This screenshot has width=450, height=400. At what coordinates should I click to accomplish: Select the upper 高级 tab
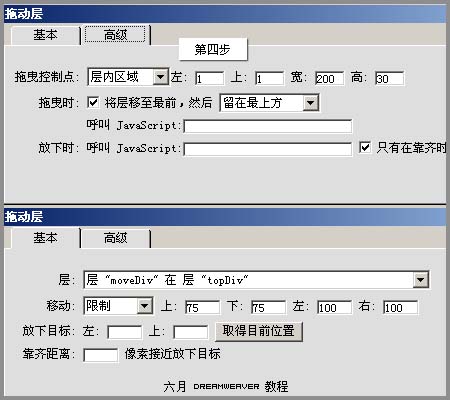115,35
